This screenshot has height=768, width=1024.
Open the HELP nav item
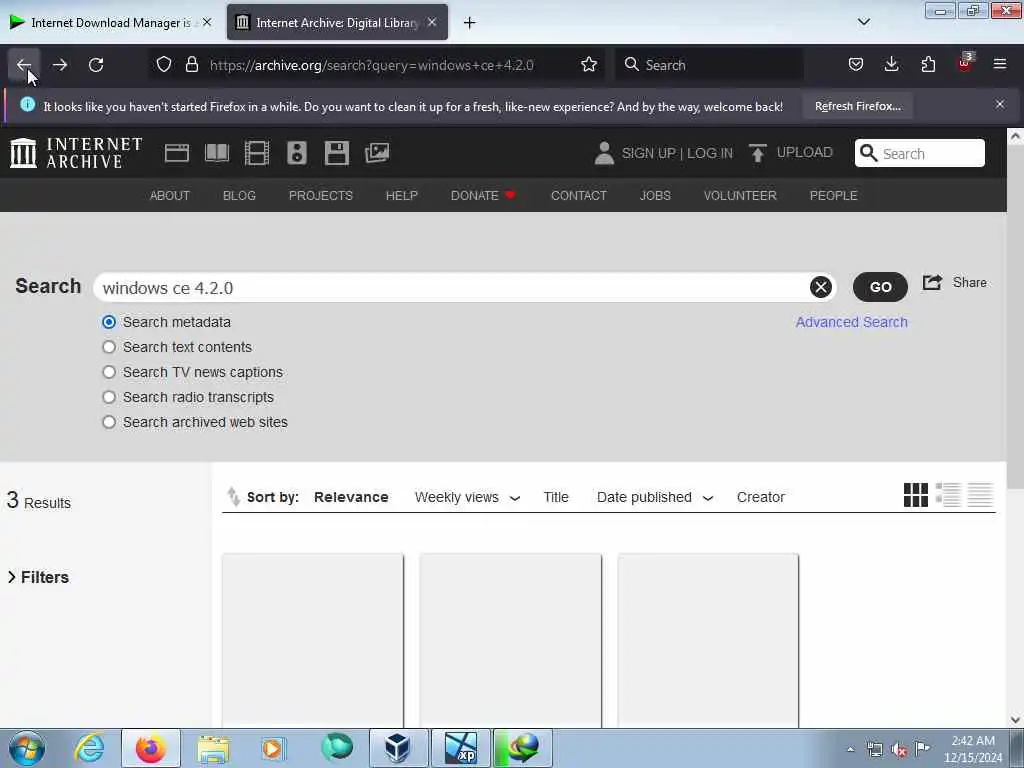tap(402, 196)
